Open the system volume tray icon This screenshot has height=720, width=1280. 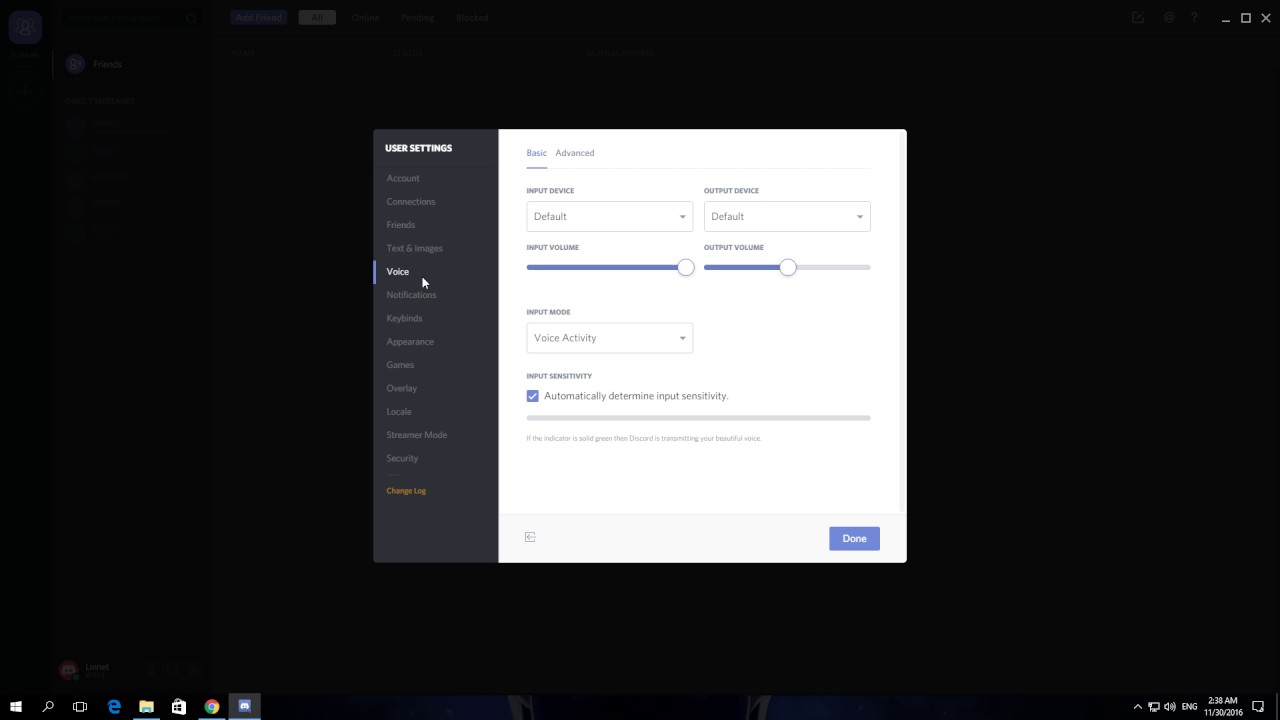click(x=1170, y=707)
